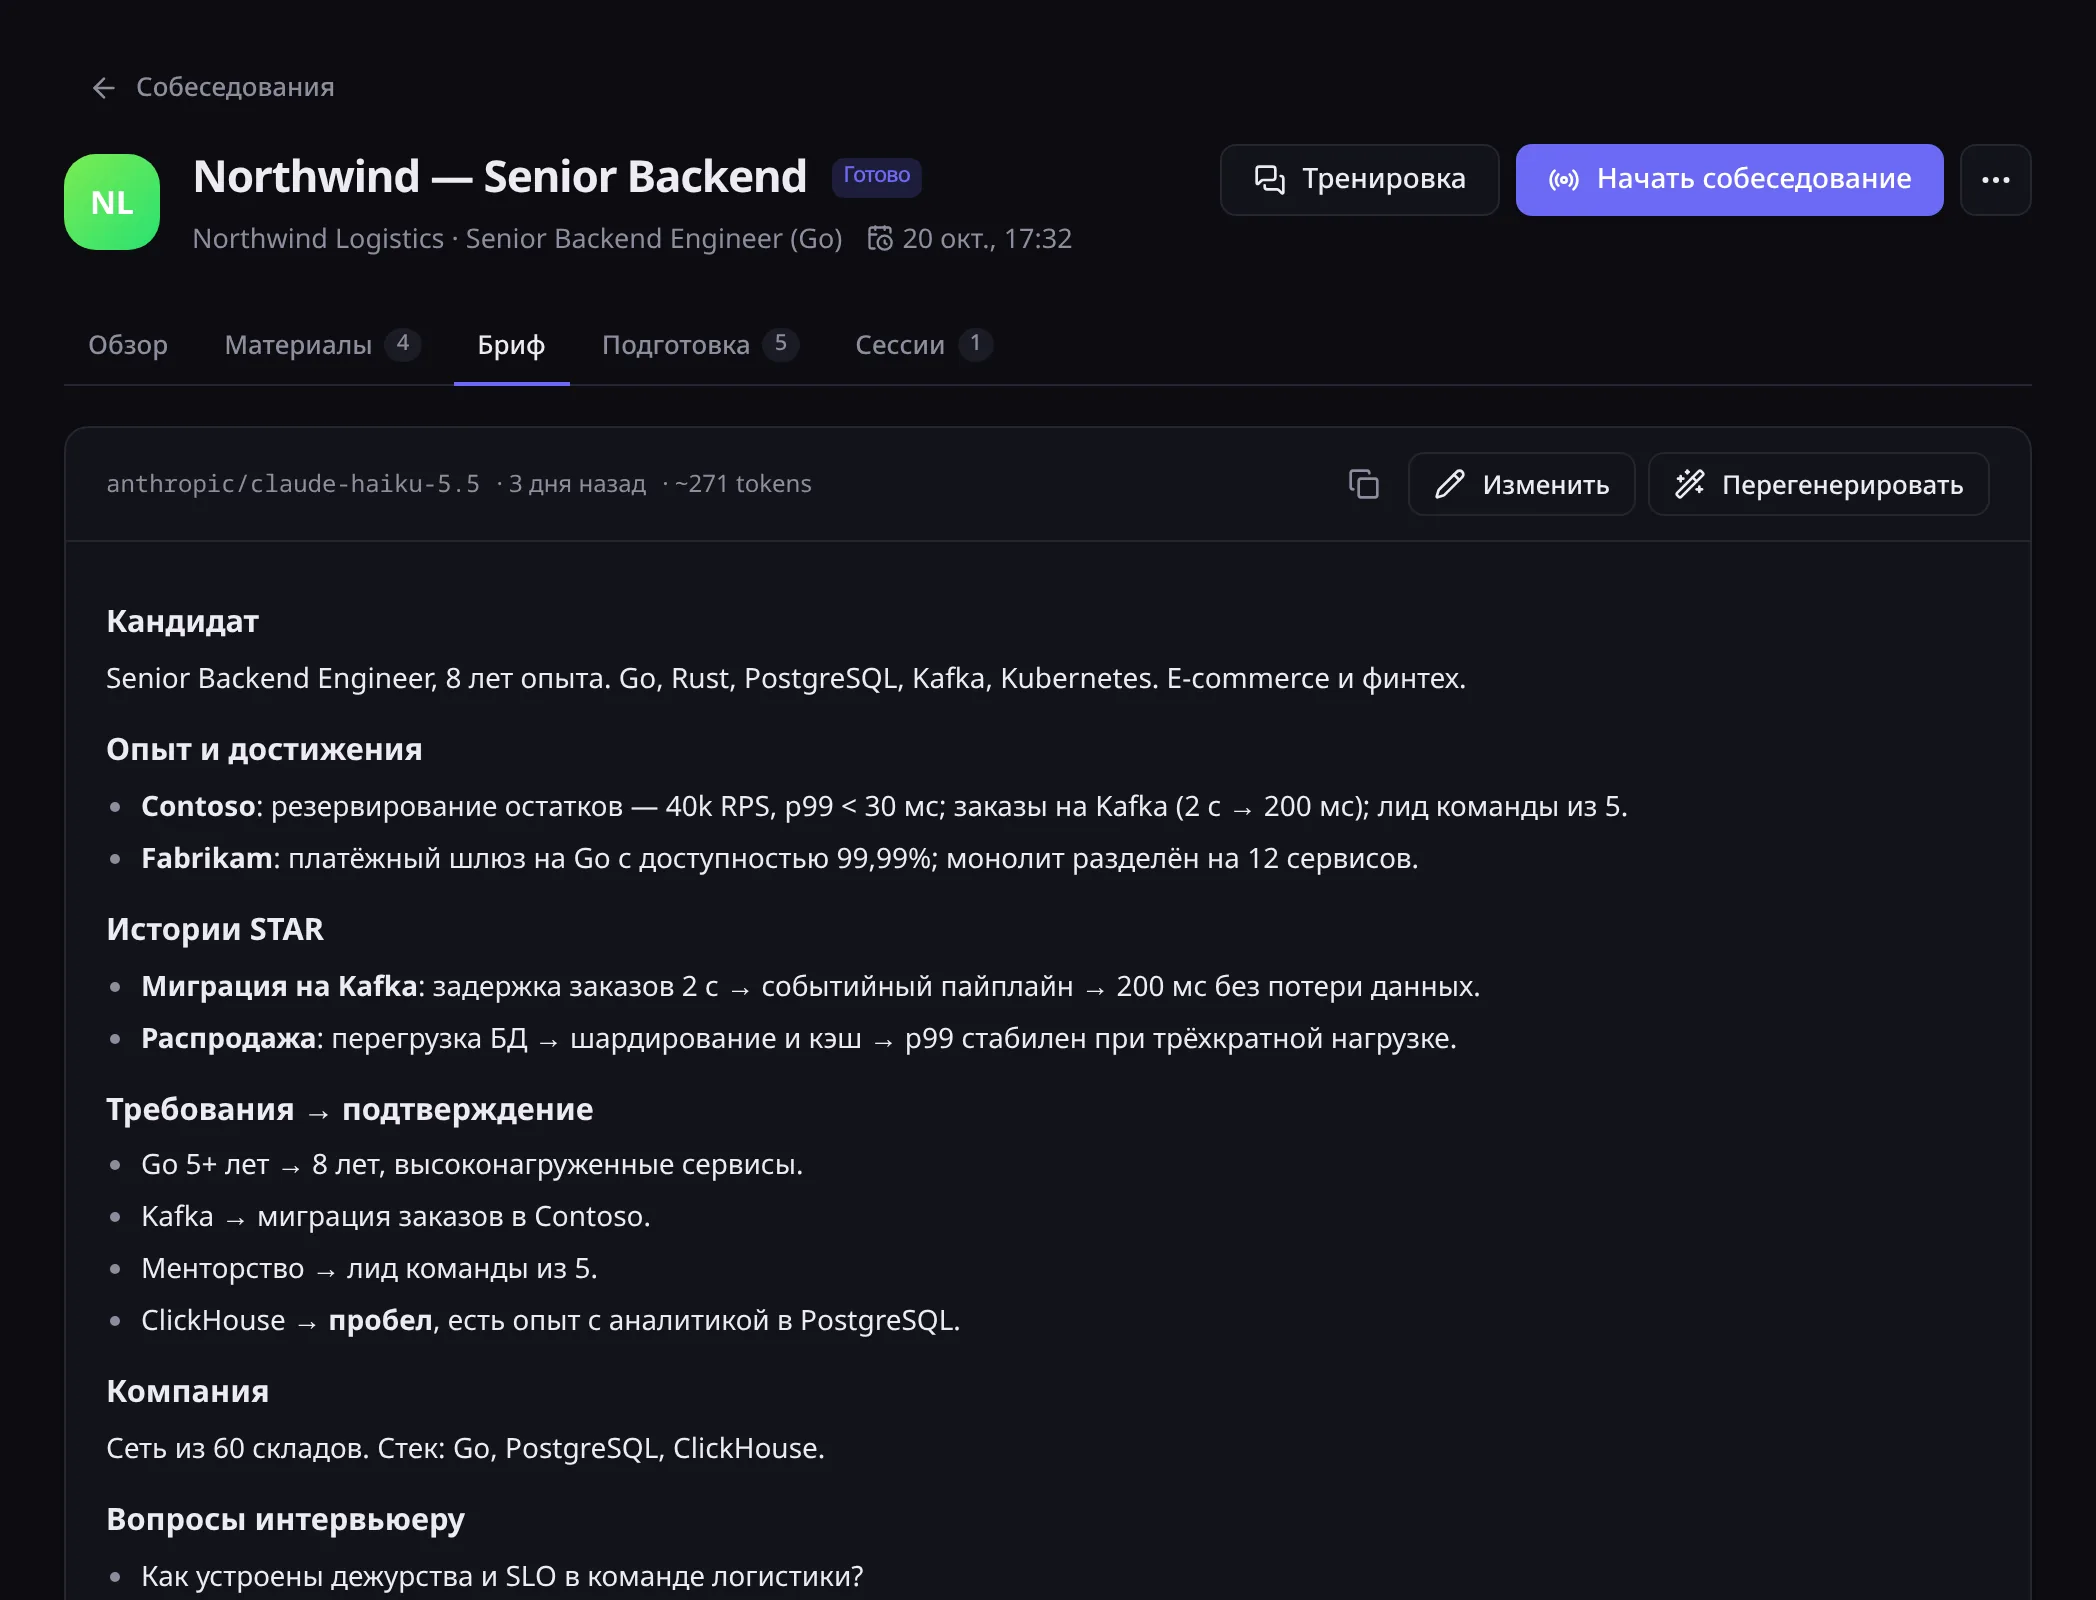Click the Готово status badge
This screenshot has height=1600, width=2096.
click(x=877, y=176)
